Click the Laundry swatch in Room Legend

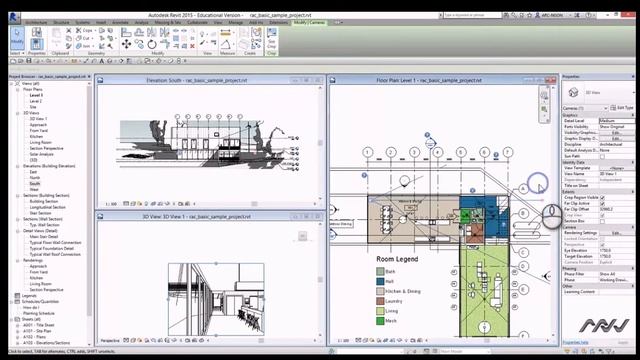380,301
